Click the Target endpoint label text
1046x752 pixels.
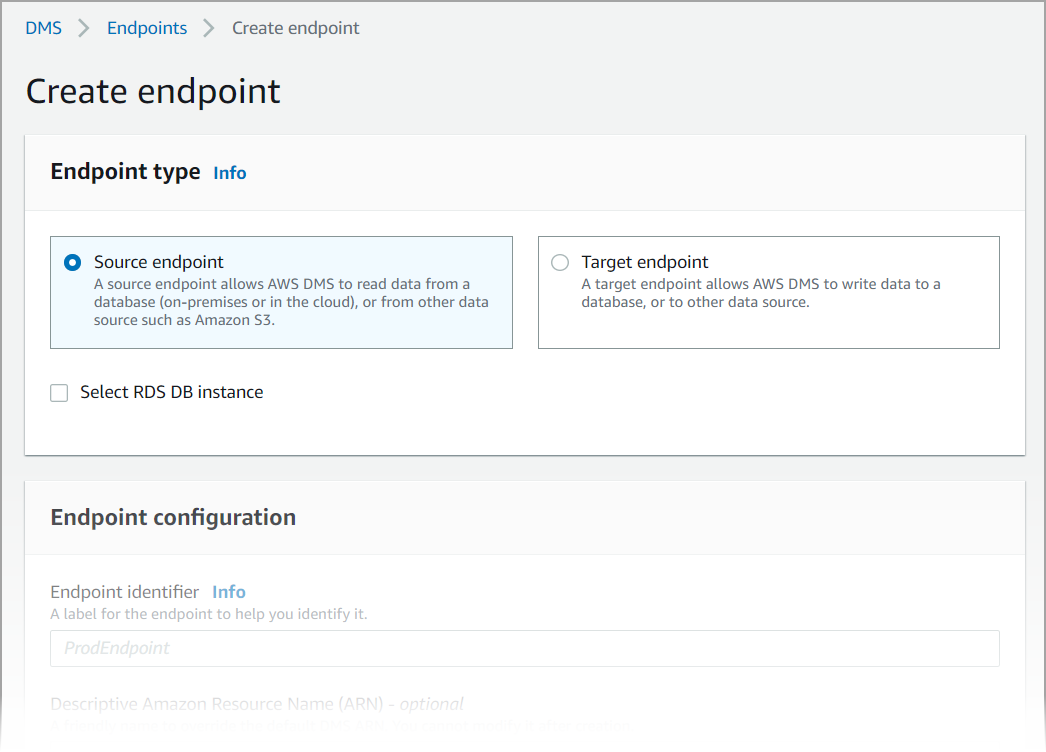pos(644,261)
